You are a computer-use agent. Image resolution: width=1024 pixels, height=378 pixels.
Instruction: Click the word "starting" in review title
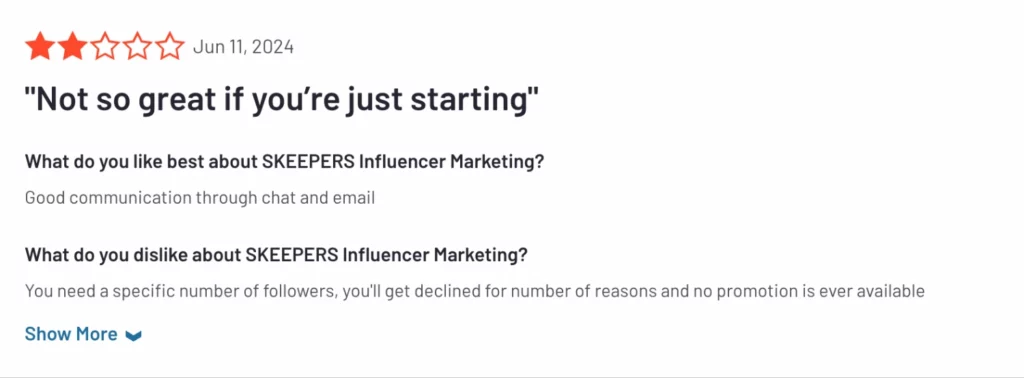pos(468,102)
